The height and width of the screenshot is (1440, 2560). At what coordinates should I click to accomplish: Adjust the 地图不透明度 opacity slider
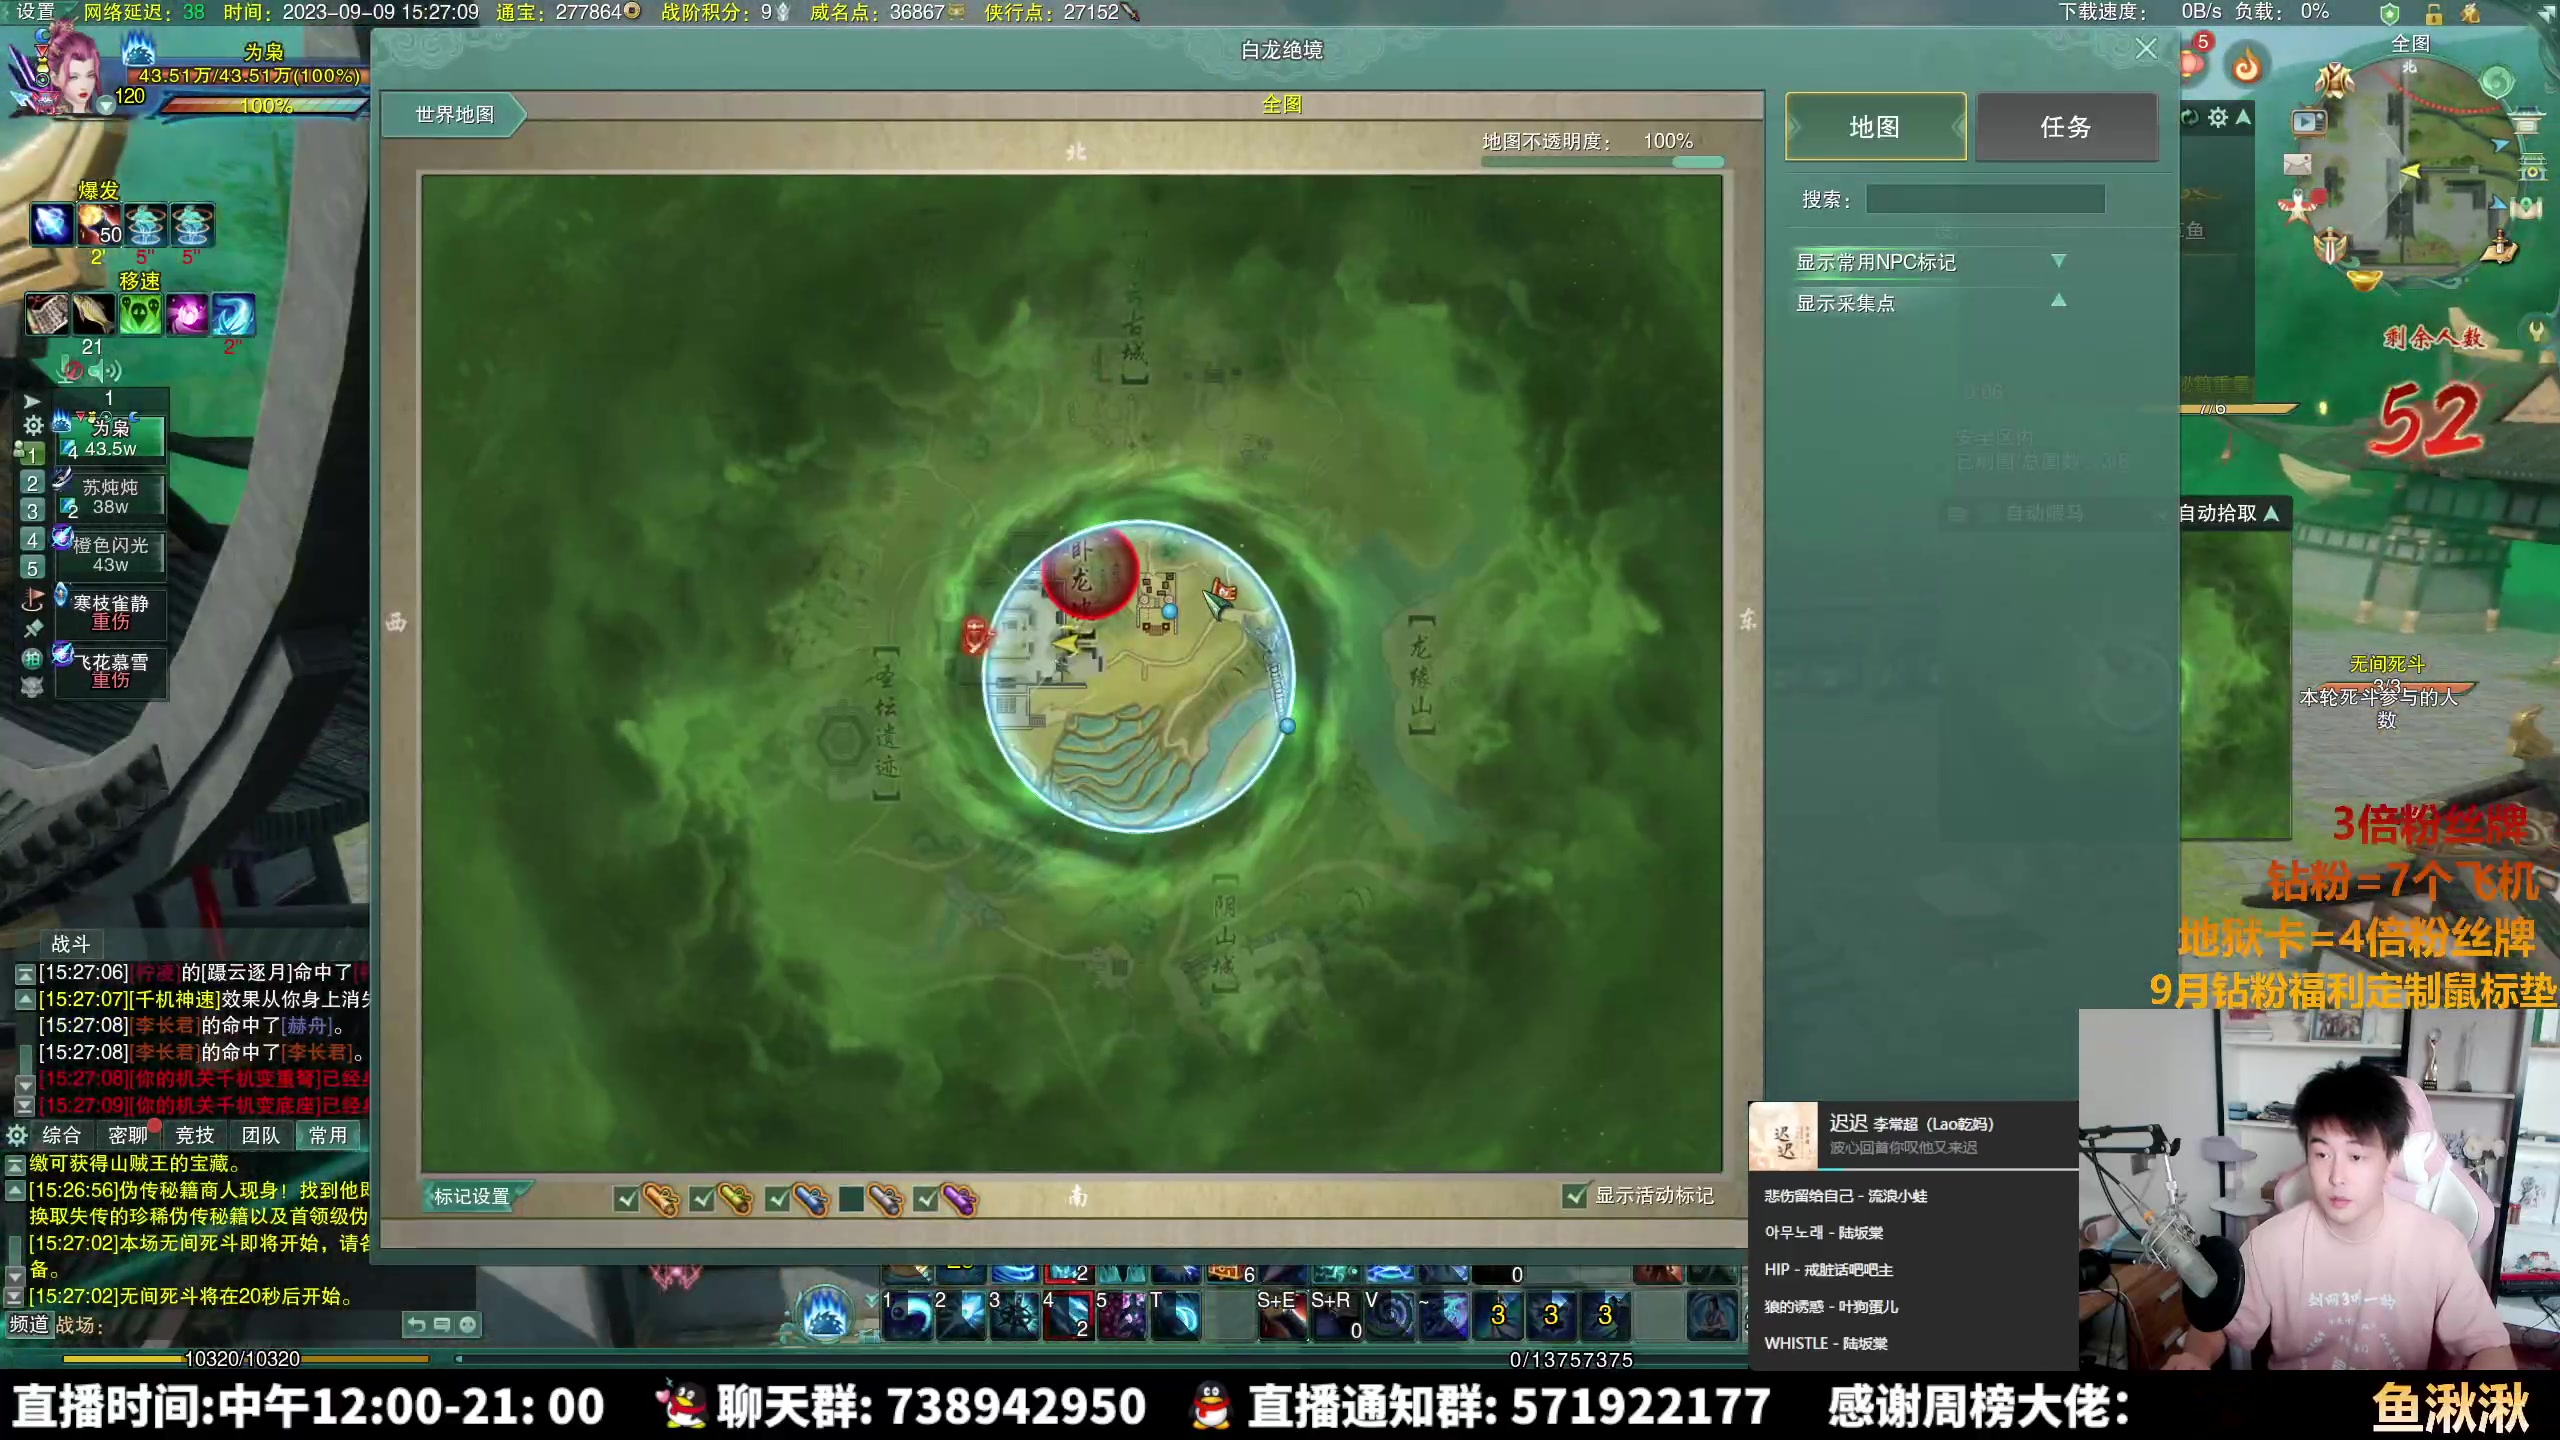1602,162
